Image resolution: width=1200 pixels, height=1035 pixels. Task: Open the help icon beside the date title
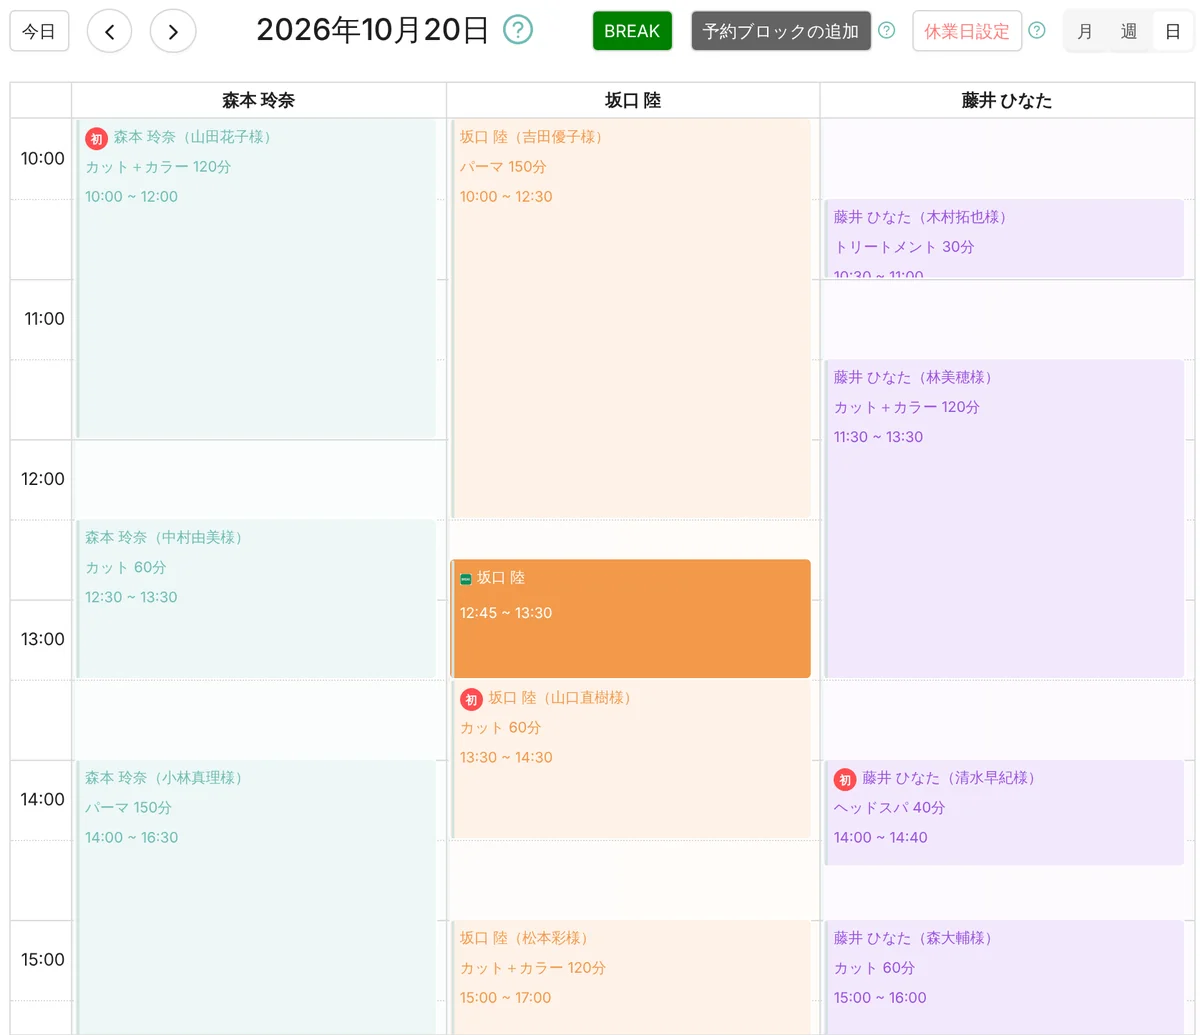[x=518, y=30]
